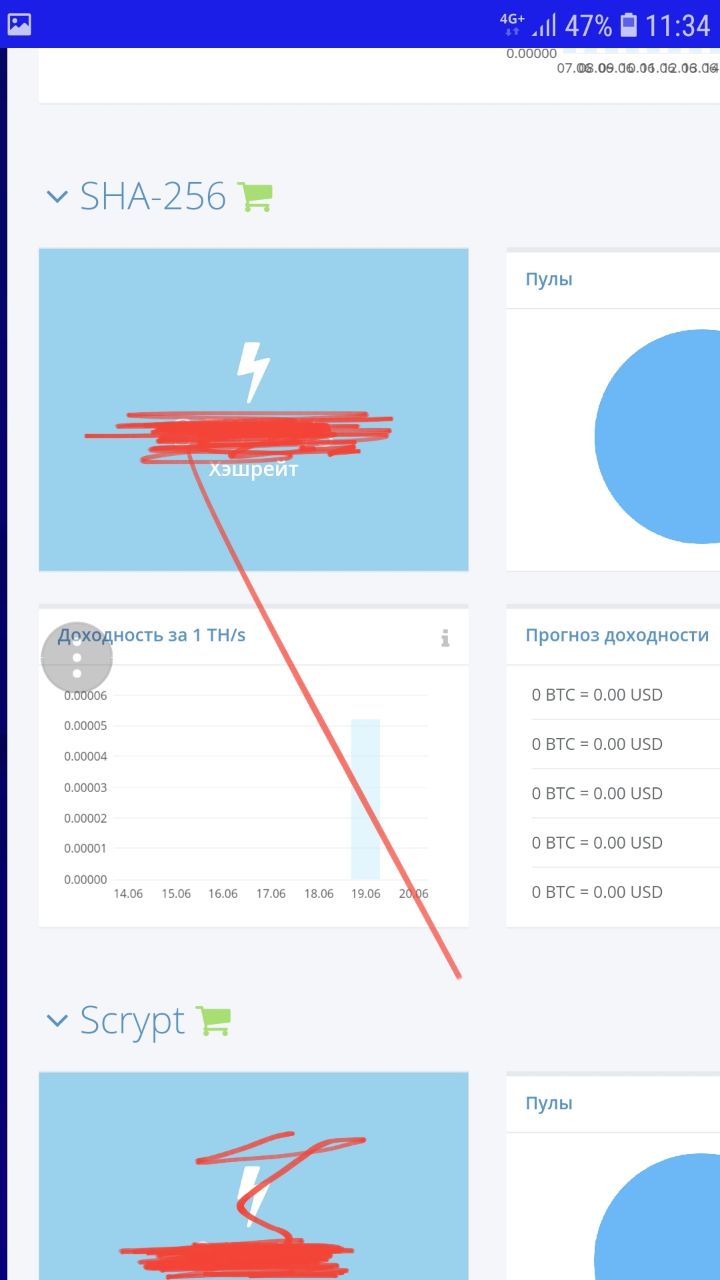Tap the image notification icon in status bar
Screen dimensions: 720x1280
19,24
